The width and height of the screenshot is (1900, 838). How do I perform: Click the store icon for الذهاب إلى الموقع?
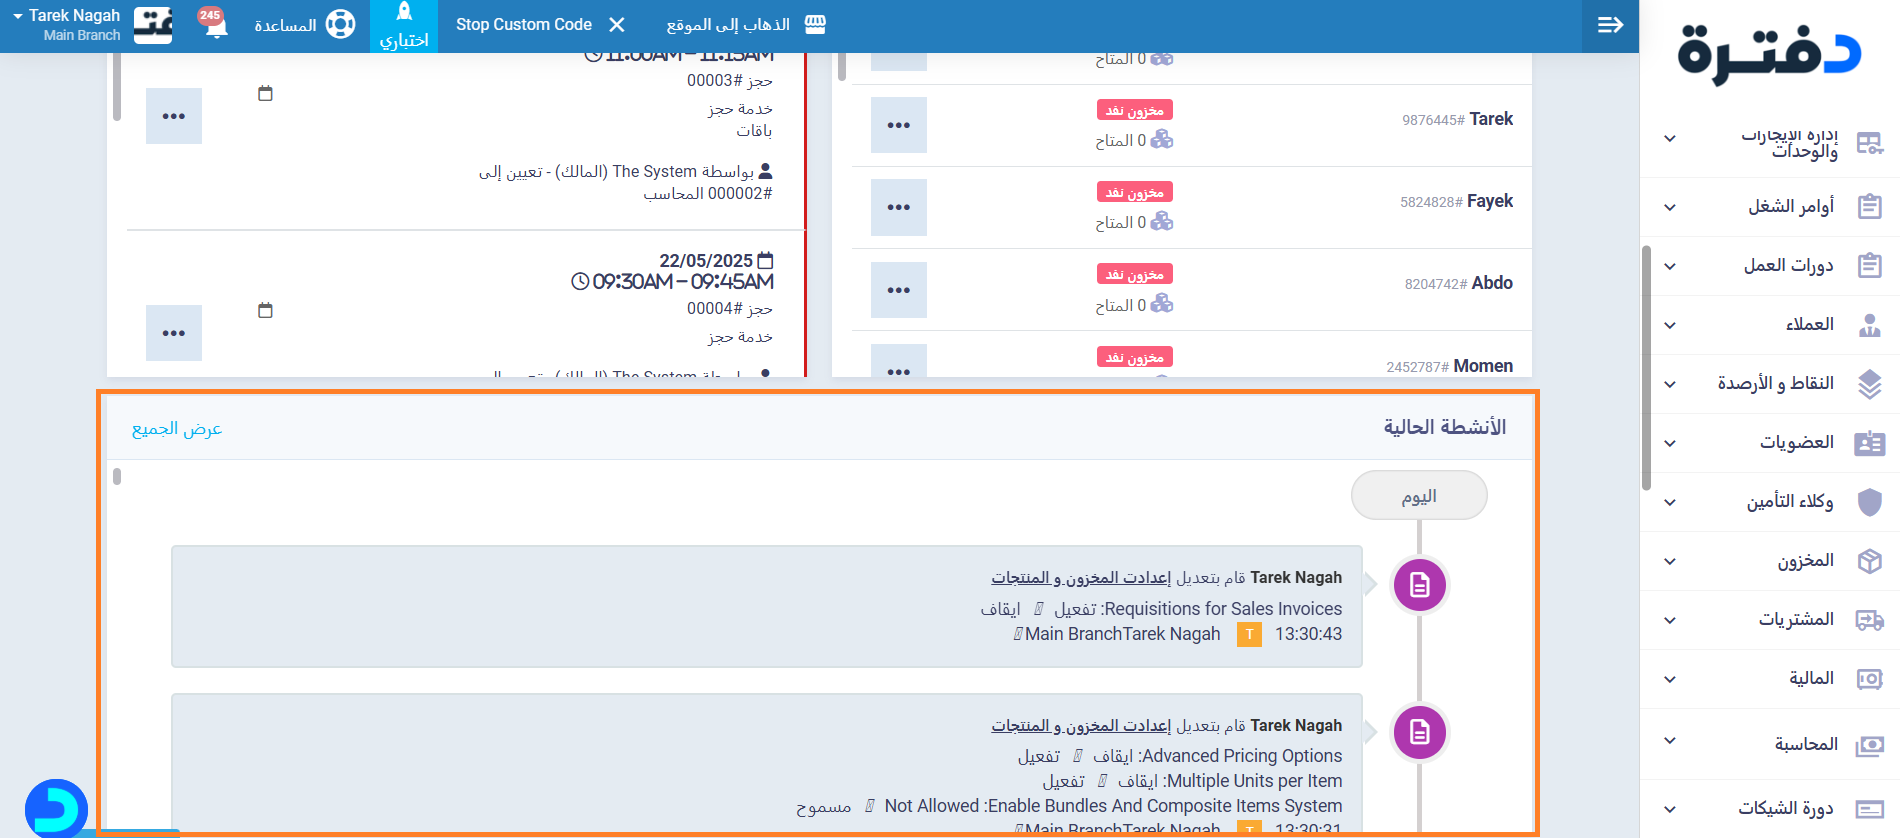tap(816, 25)
